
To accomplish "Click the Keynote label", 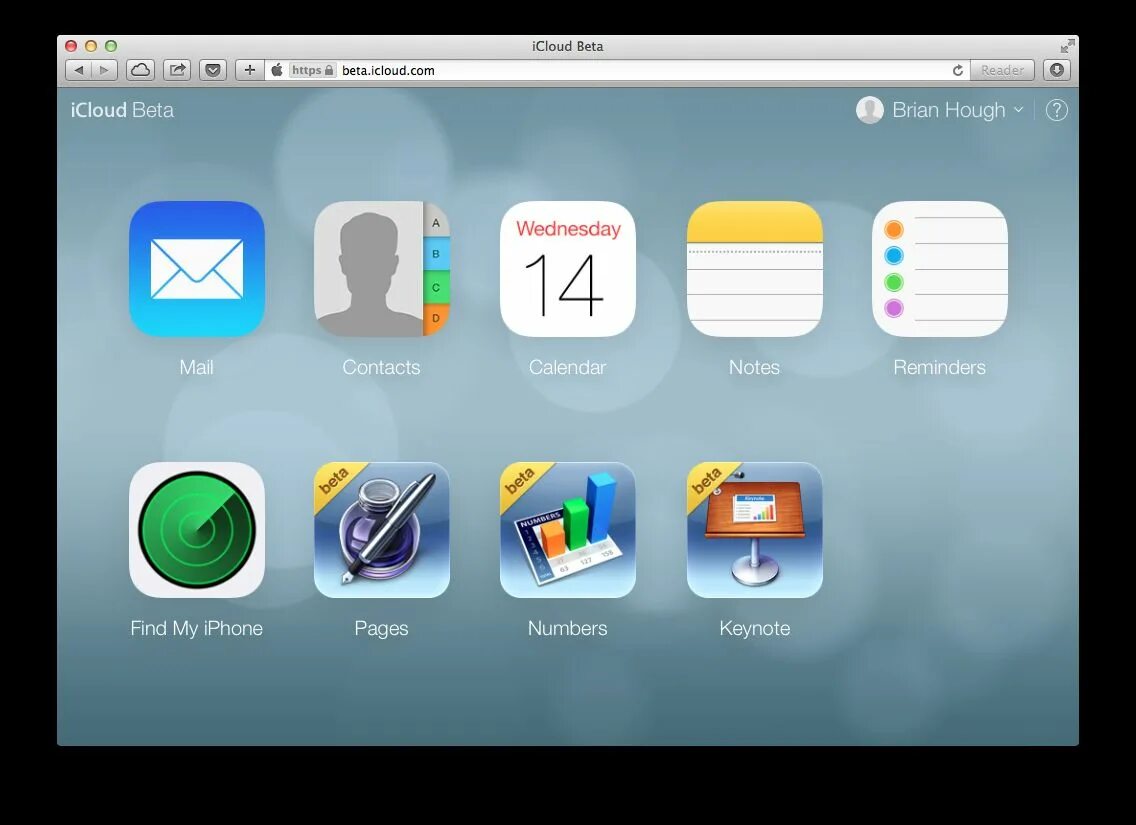I will tap(754, 628).
